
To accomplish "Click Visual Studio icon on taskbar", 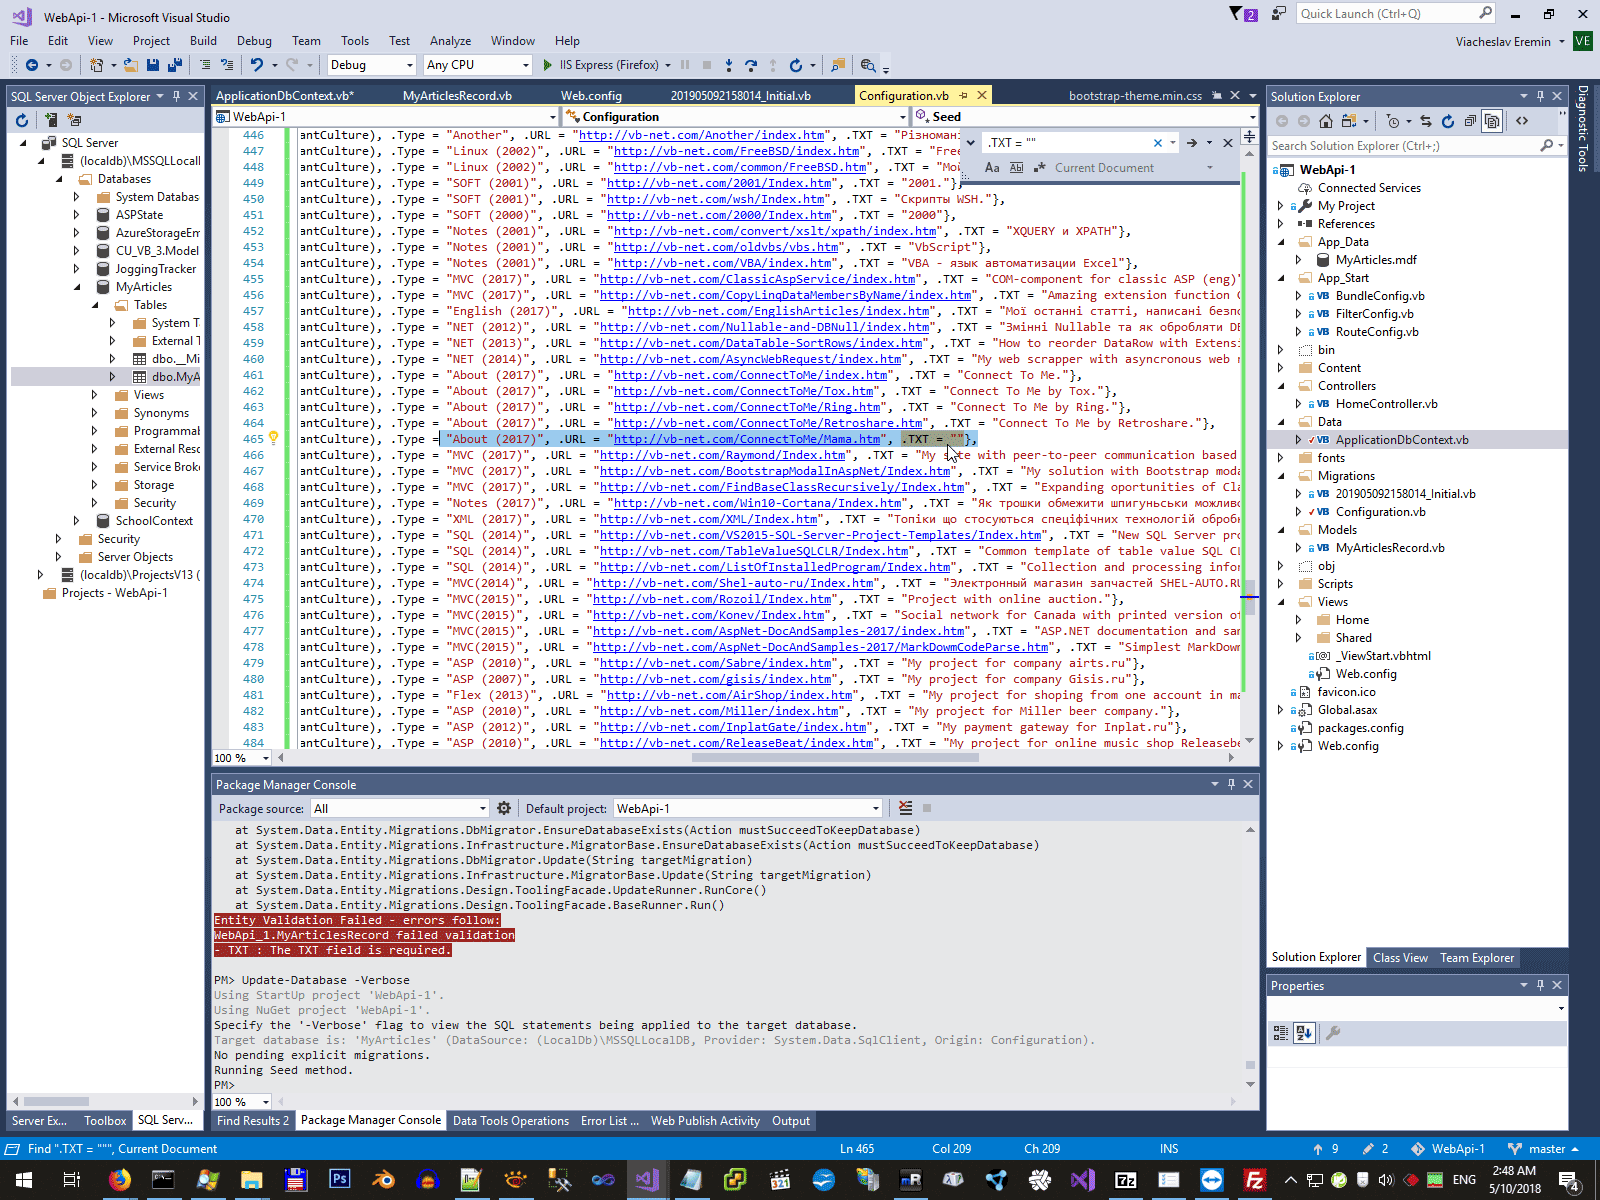I will [647, 1180].
